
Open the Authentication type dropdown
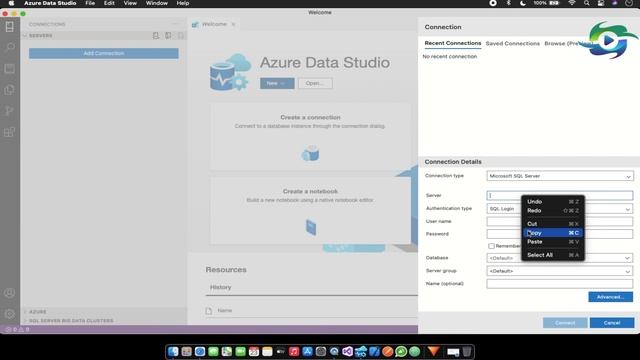[x=560, y=209]
